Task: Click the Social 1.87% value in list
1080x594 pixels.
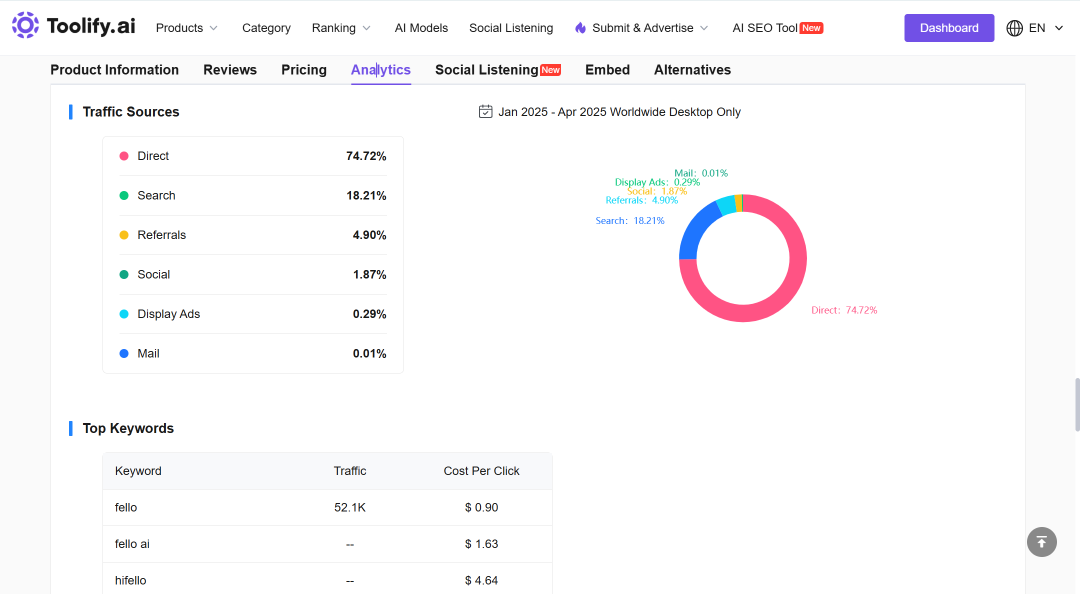Action: [x=369, y=274]
